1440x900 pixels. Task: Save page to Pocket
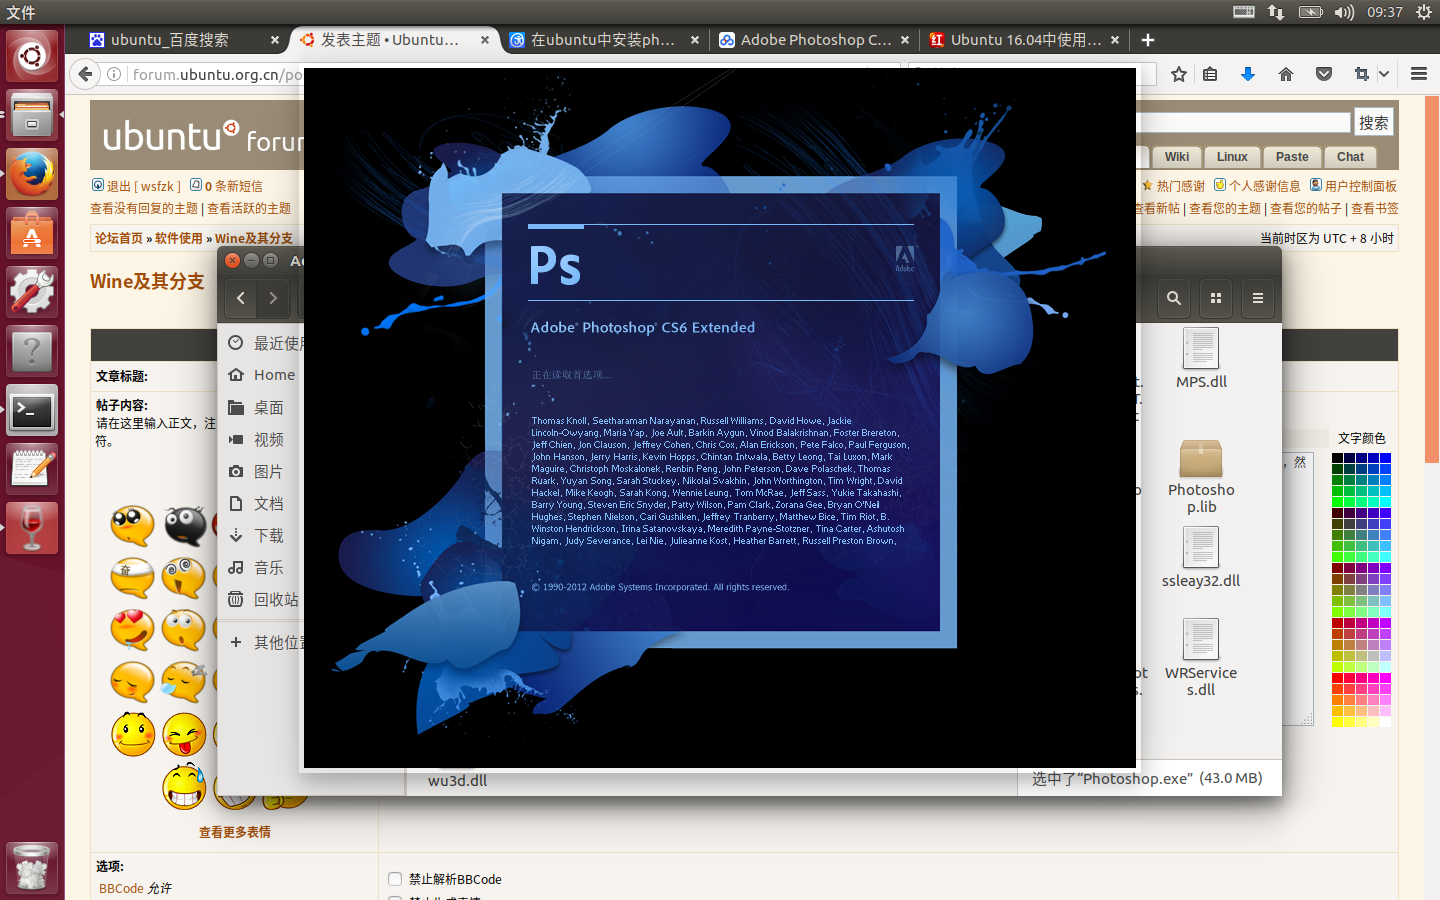coord(1324,74)
